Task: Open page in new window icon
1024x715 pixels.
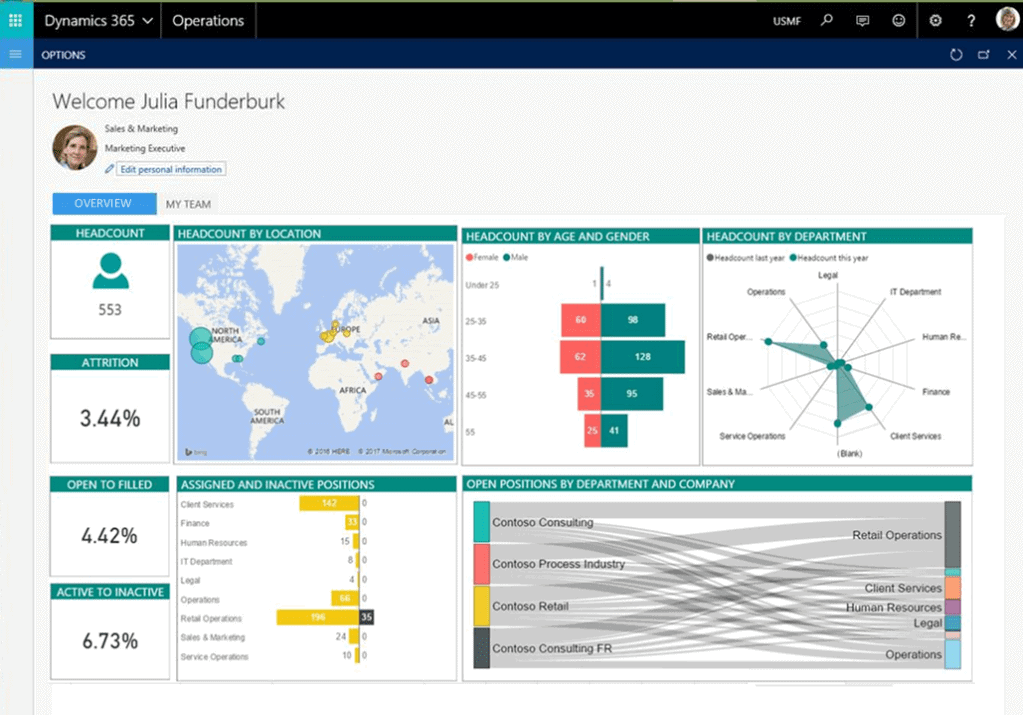Action: [x=984, y=55]
